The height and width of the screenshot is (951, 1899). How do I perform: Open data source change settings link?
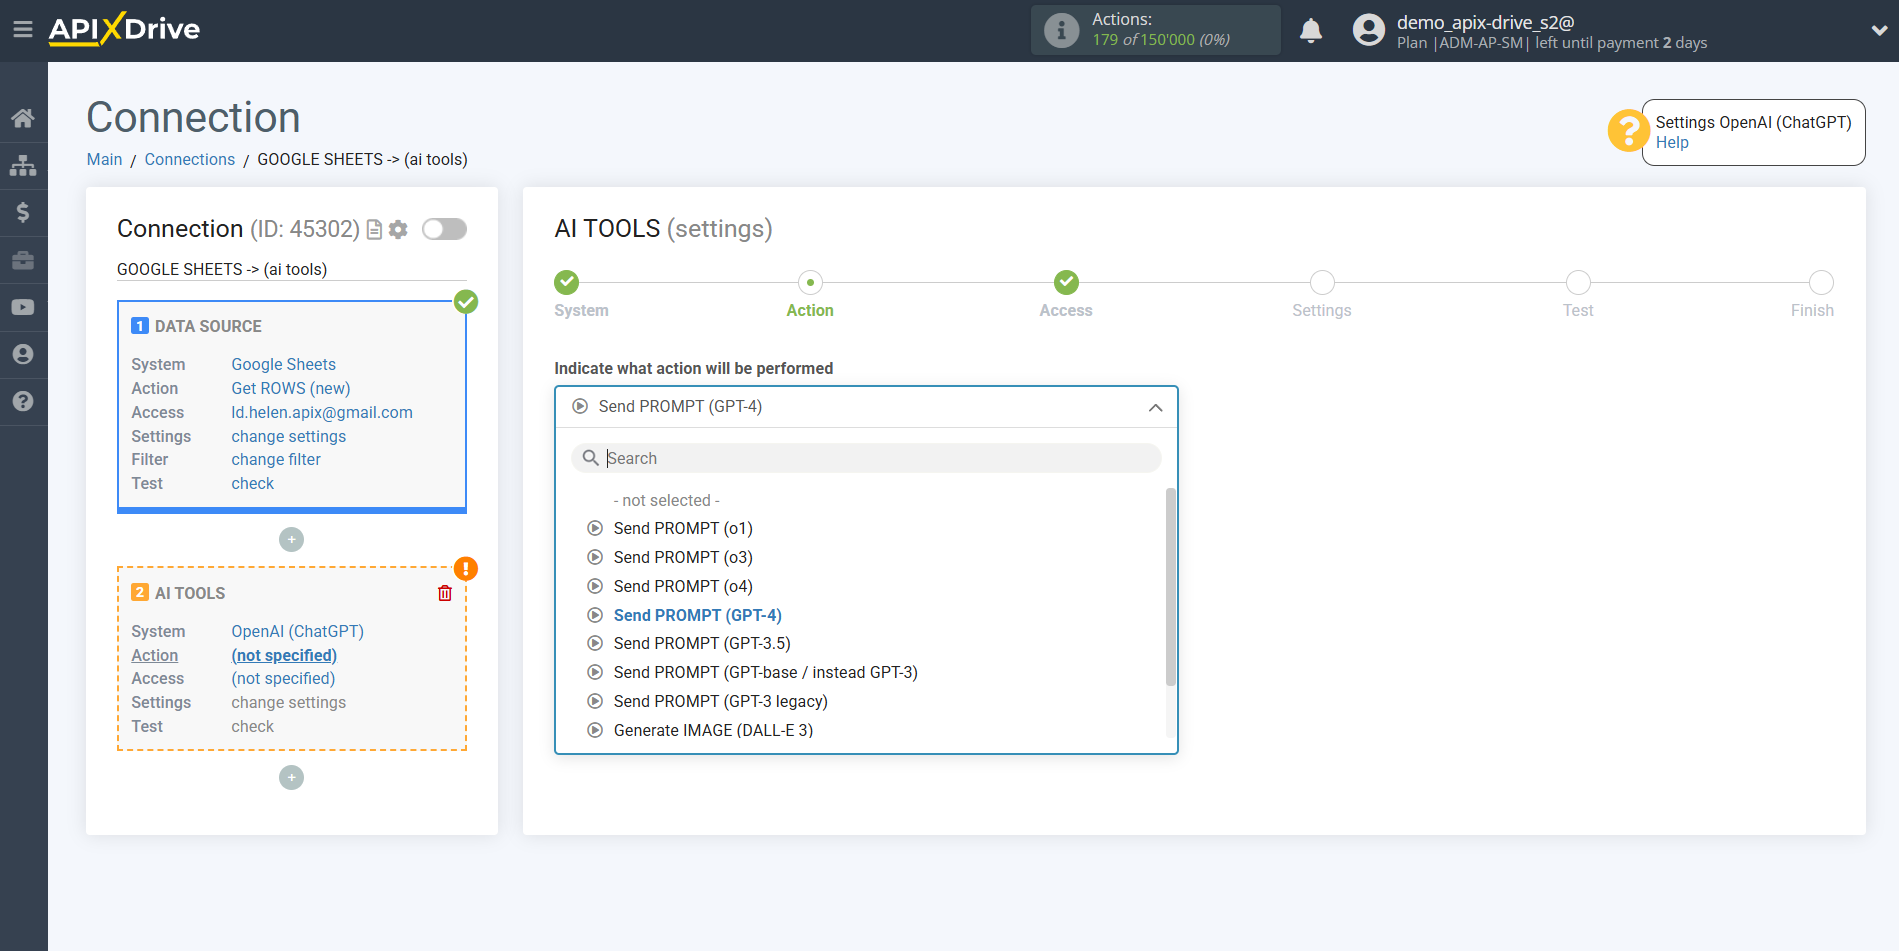coord(289,437)
